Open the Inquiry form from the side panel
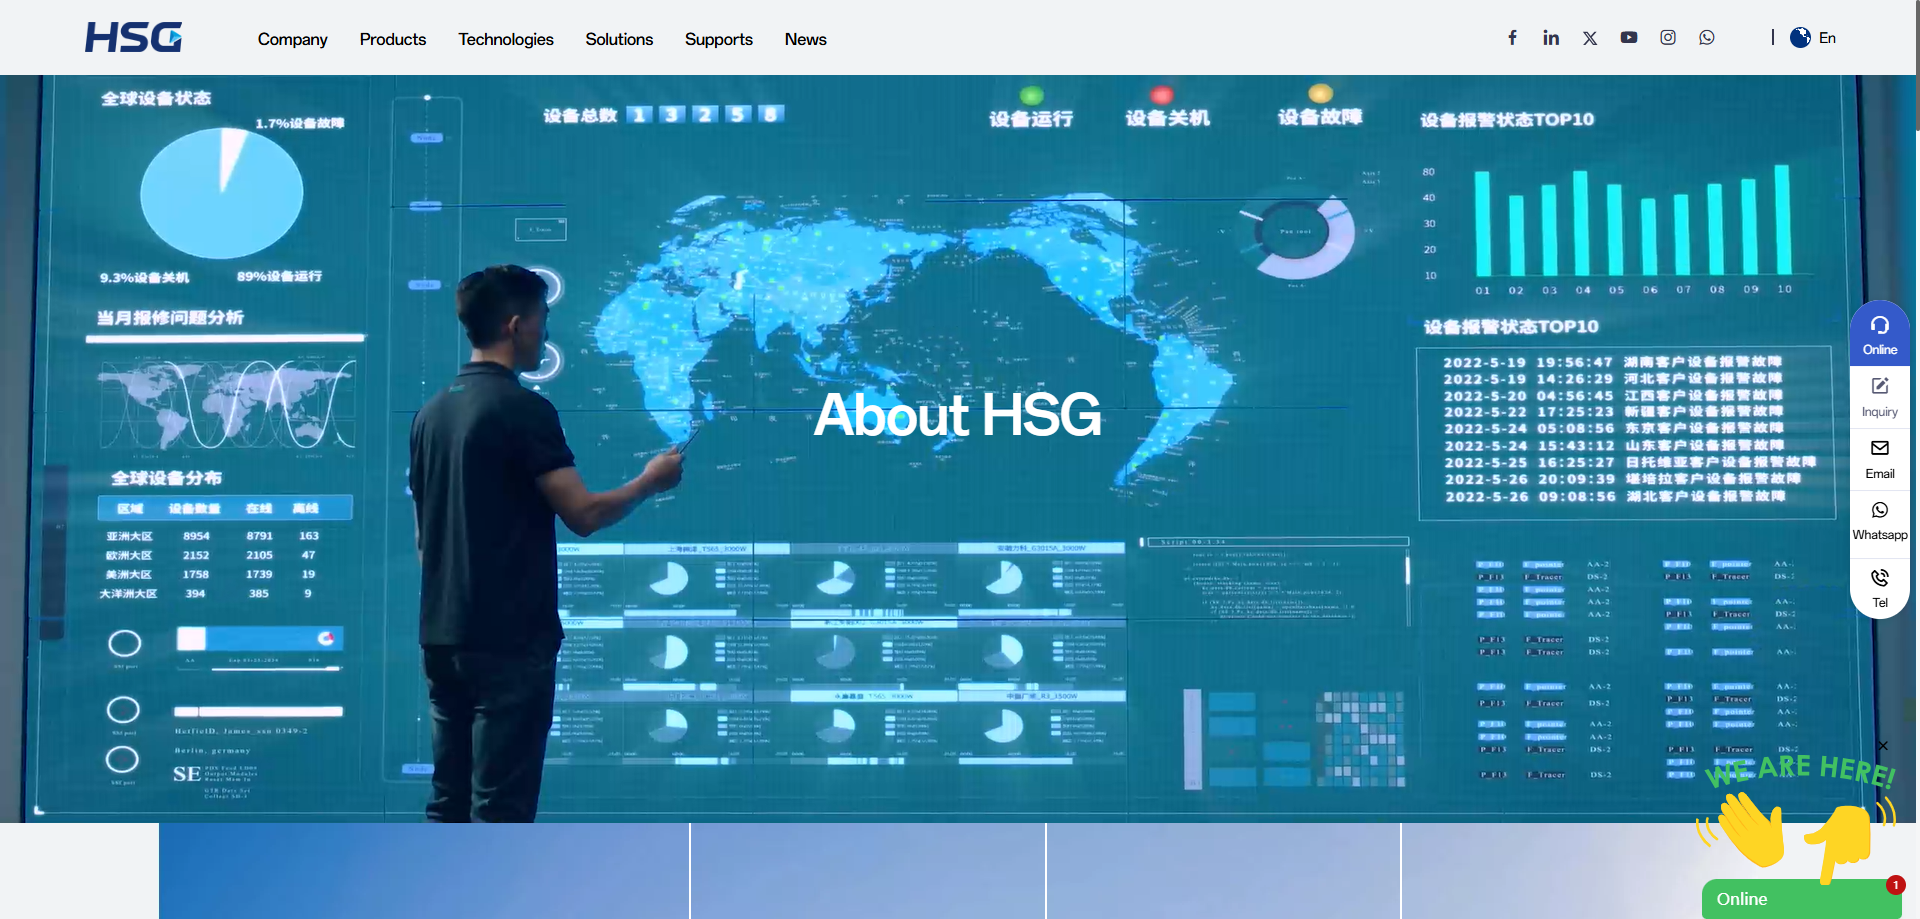The image size is (1920, 919). (x=1880, y=398)
